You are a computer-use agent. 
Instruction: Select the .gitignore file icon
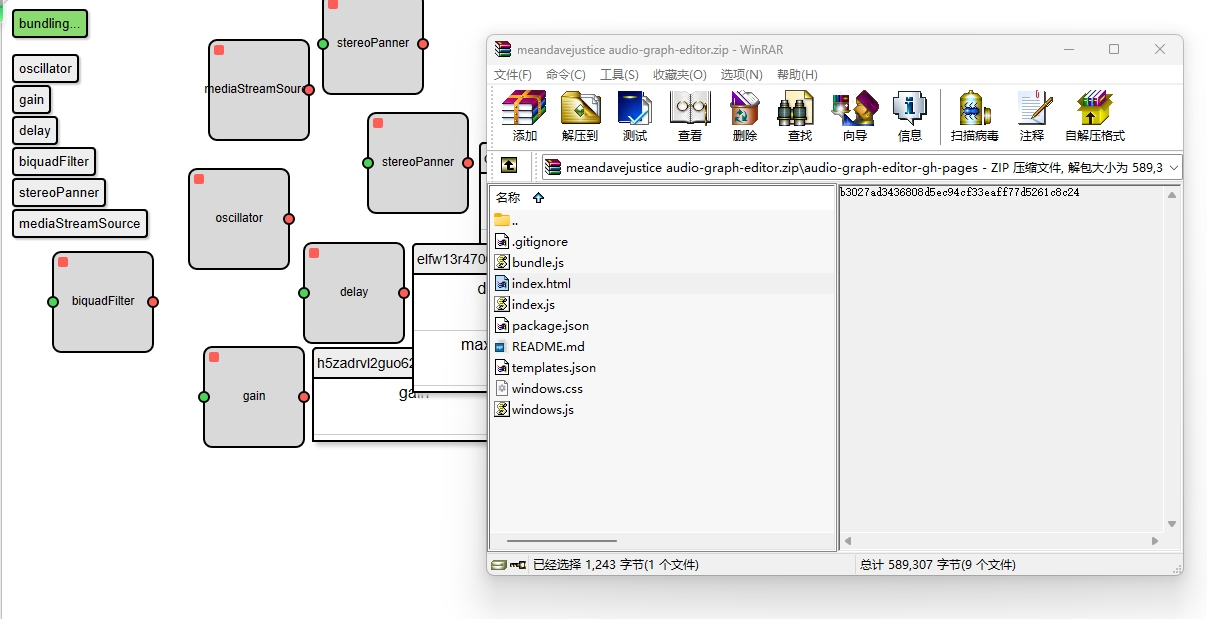pos(502,241)
